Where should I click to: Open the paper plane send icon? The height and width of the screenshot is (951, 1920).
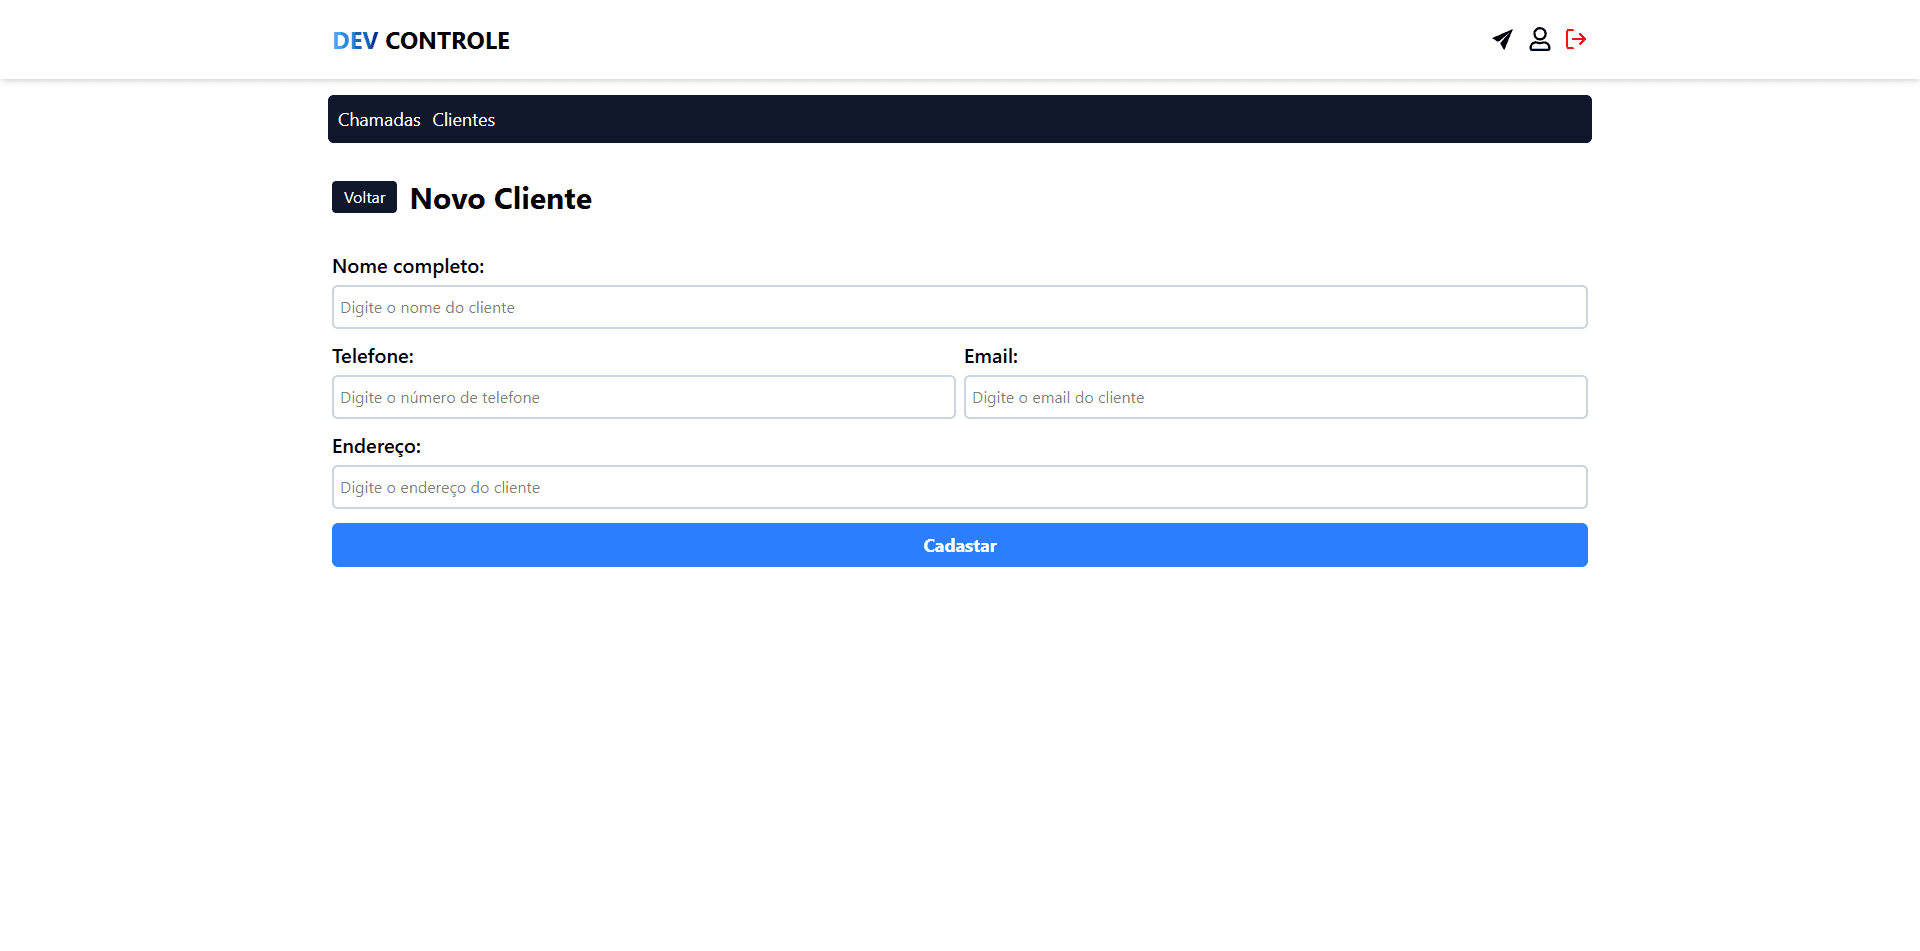coord(1502,39)
